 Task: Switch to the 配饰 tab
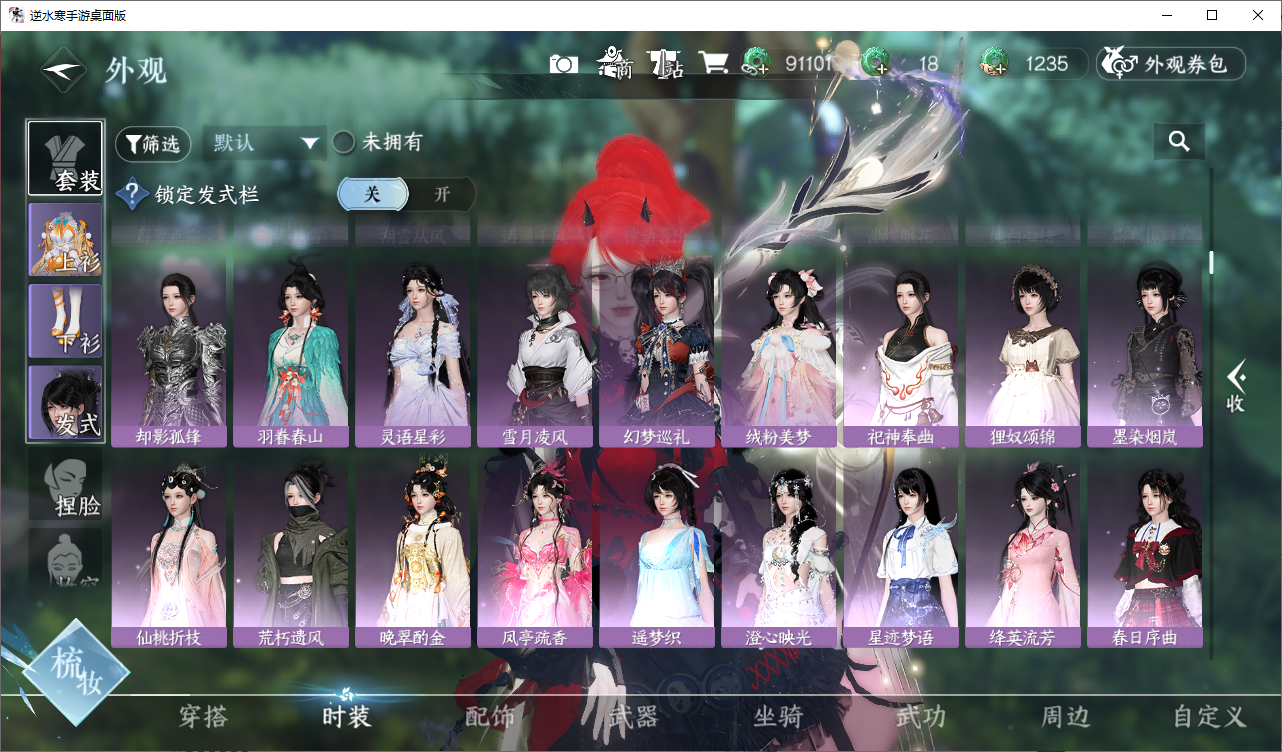(x=490, y=716)
